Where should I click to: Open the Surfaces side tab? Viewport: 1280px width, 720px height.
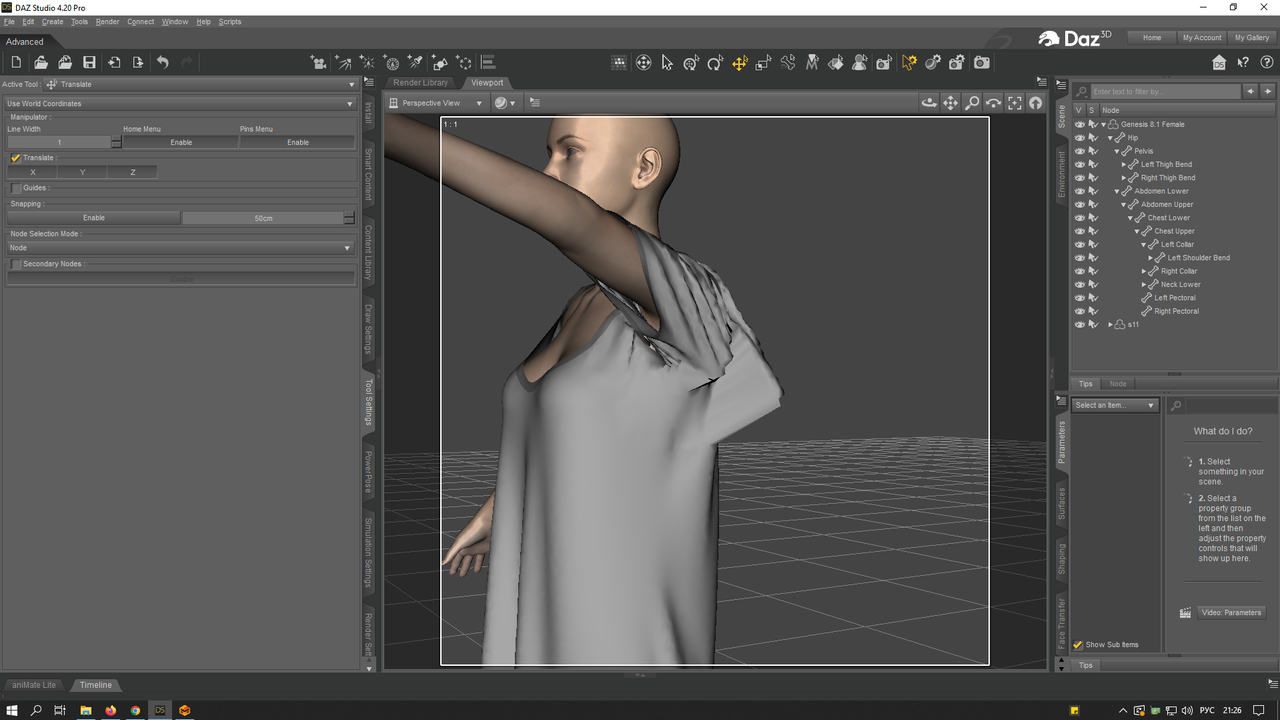click(x=1062, y=504)
